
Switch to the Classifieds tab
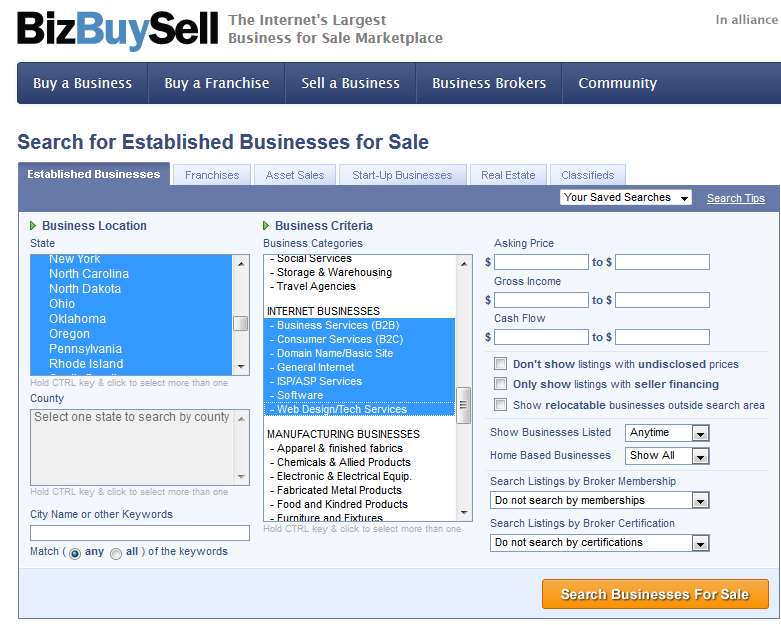[x=588, y=175]
